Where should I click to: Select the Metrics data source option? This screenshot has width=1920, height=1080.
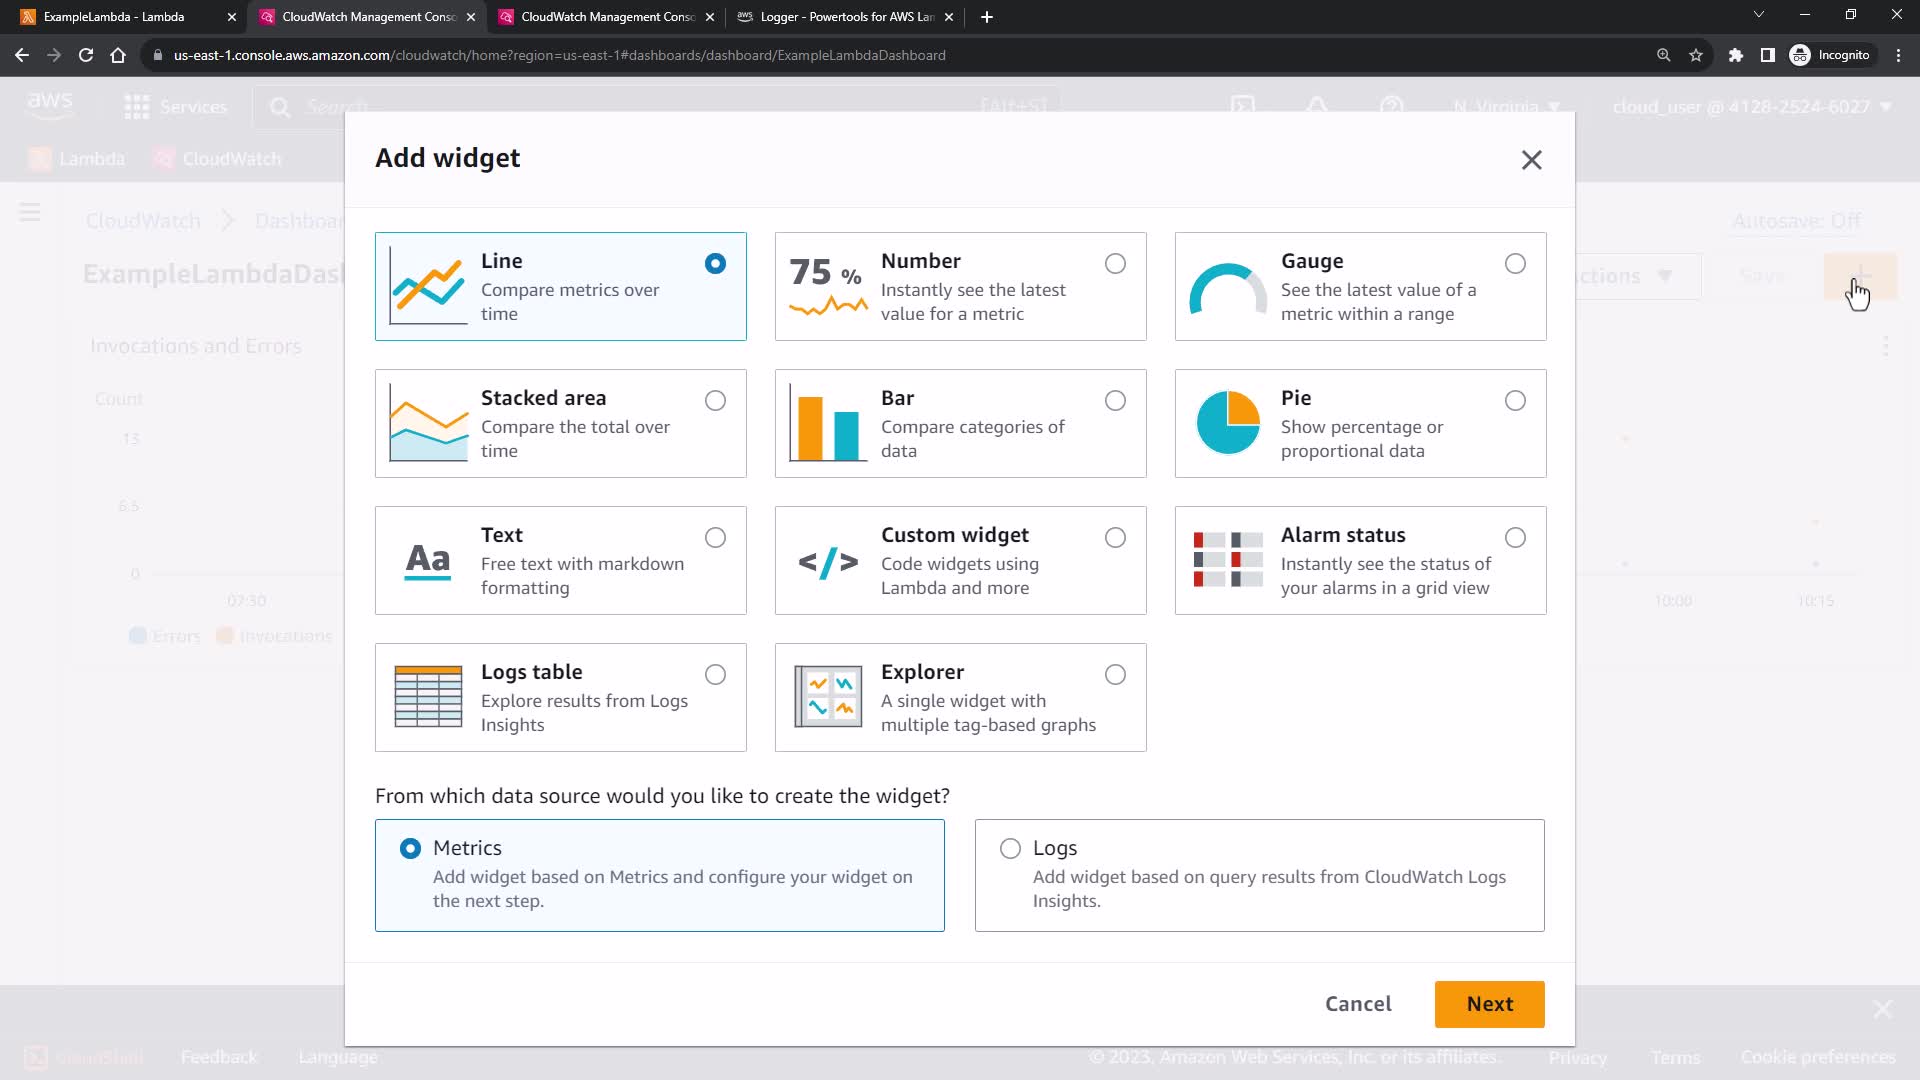click(x=410, y=849)
